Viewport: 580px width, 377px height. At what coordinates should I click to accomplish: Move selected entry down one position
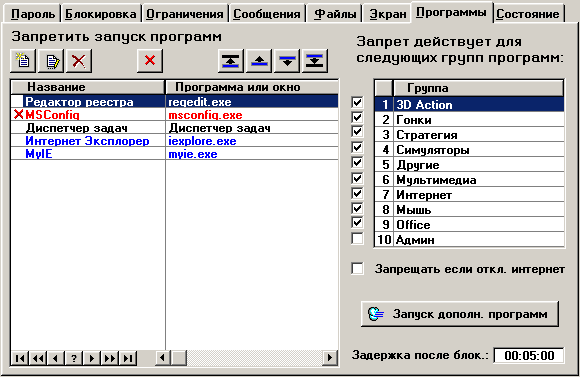(287, 60)
